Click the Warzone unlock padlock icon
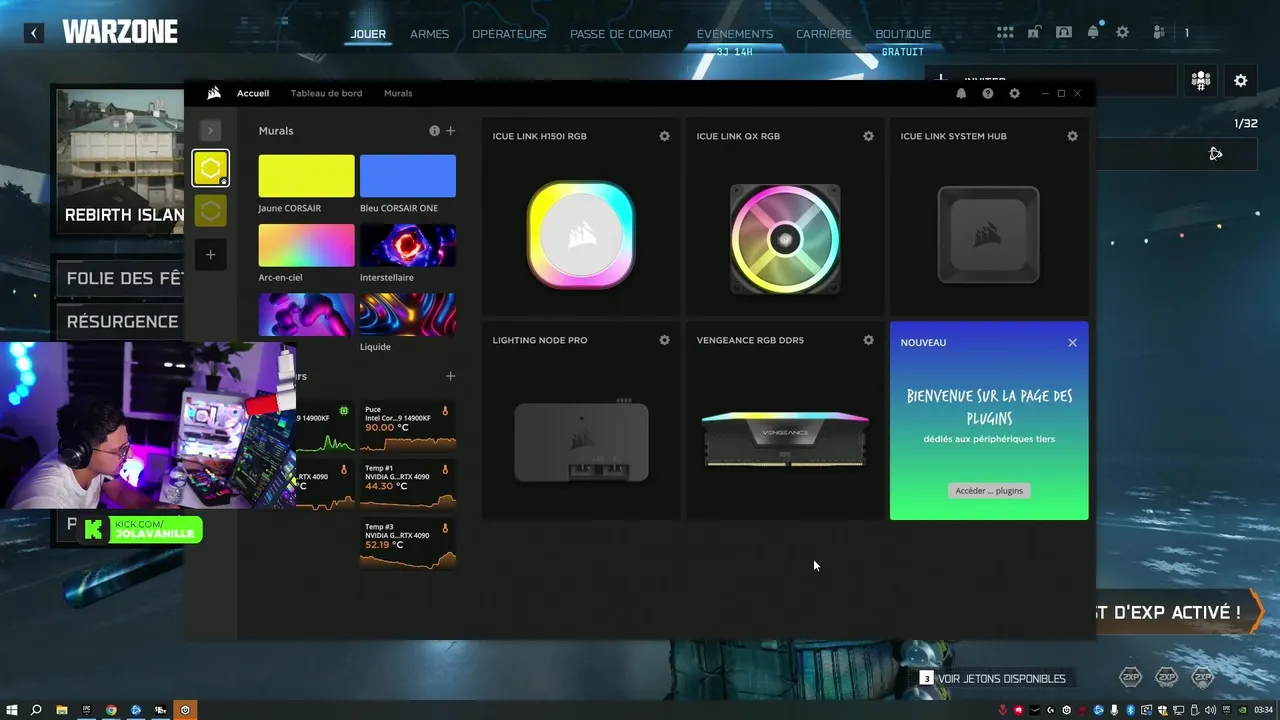Screen dimensions: 1280x720 pyautogui.click(x=1034, y=32)
